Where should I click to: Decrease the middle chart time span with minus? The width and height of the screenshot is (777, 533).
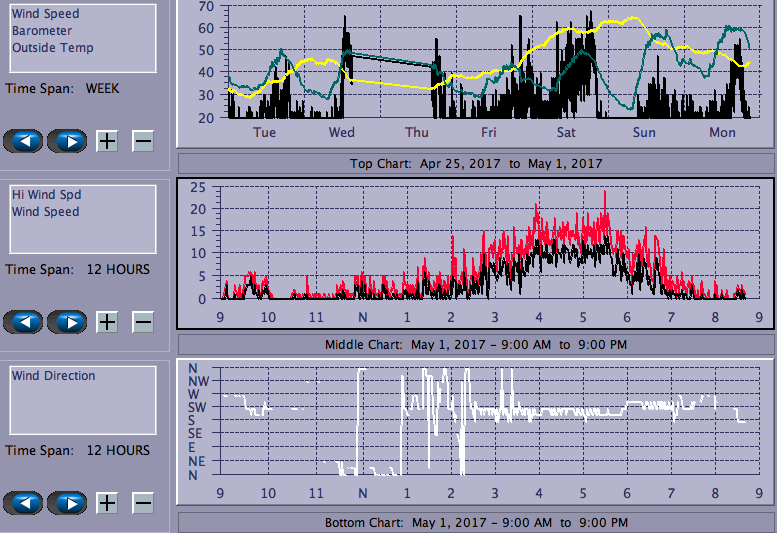[x=143, y=322]
